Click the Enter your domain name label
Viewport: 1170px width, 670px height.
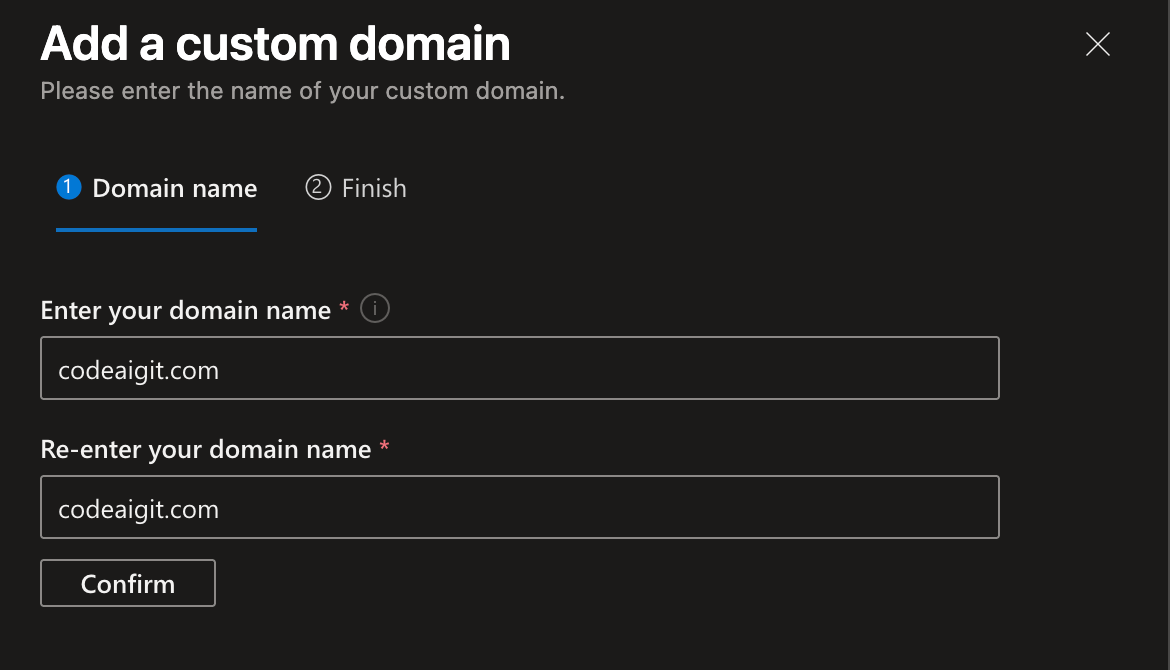pyautogui.click(x=186, y=310)
